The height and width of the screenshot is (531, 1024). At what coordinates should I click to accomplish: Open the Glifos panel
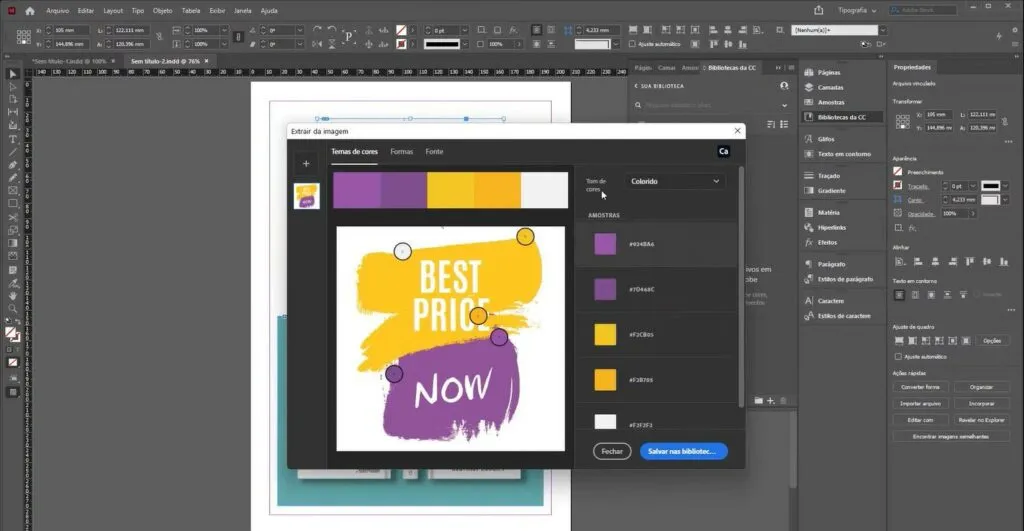(x=826, y=139)
